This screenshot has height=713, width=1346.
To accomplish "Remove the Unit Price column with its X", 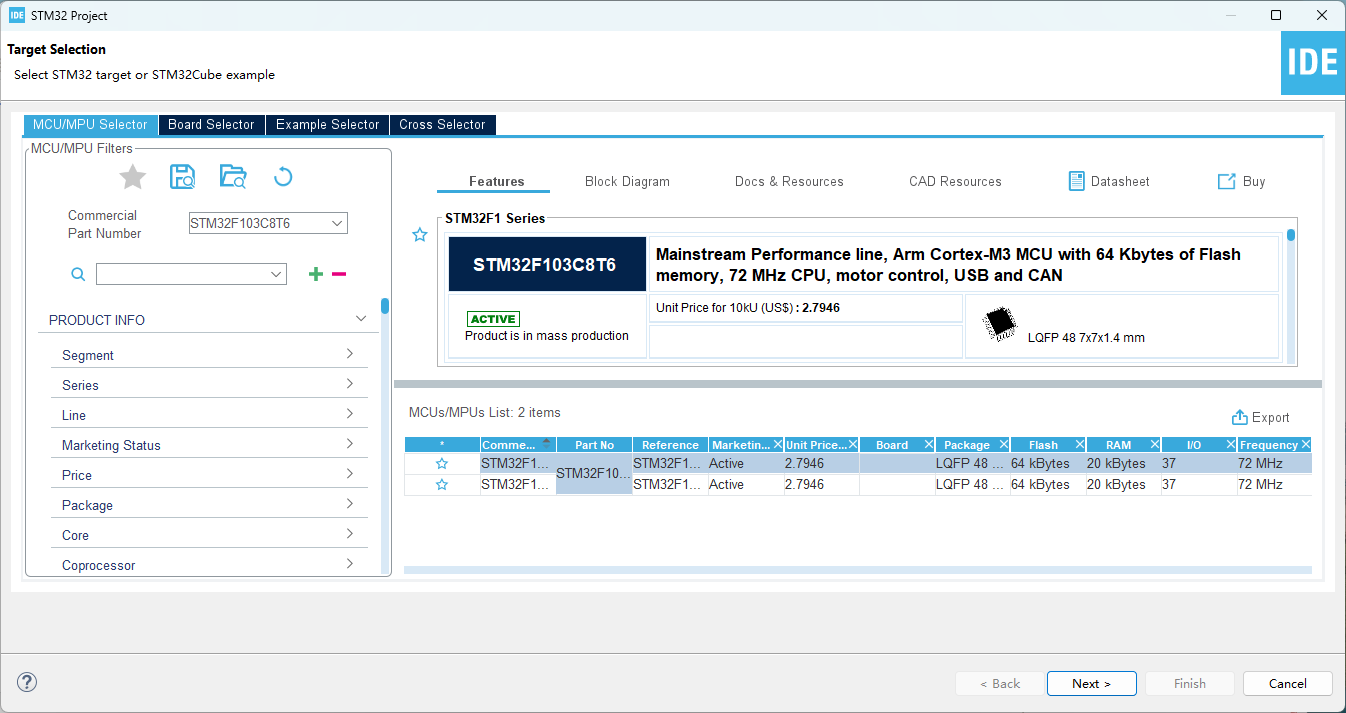I will 853,445.
